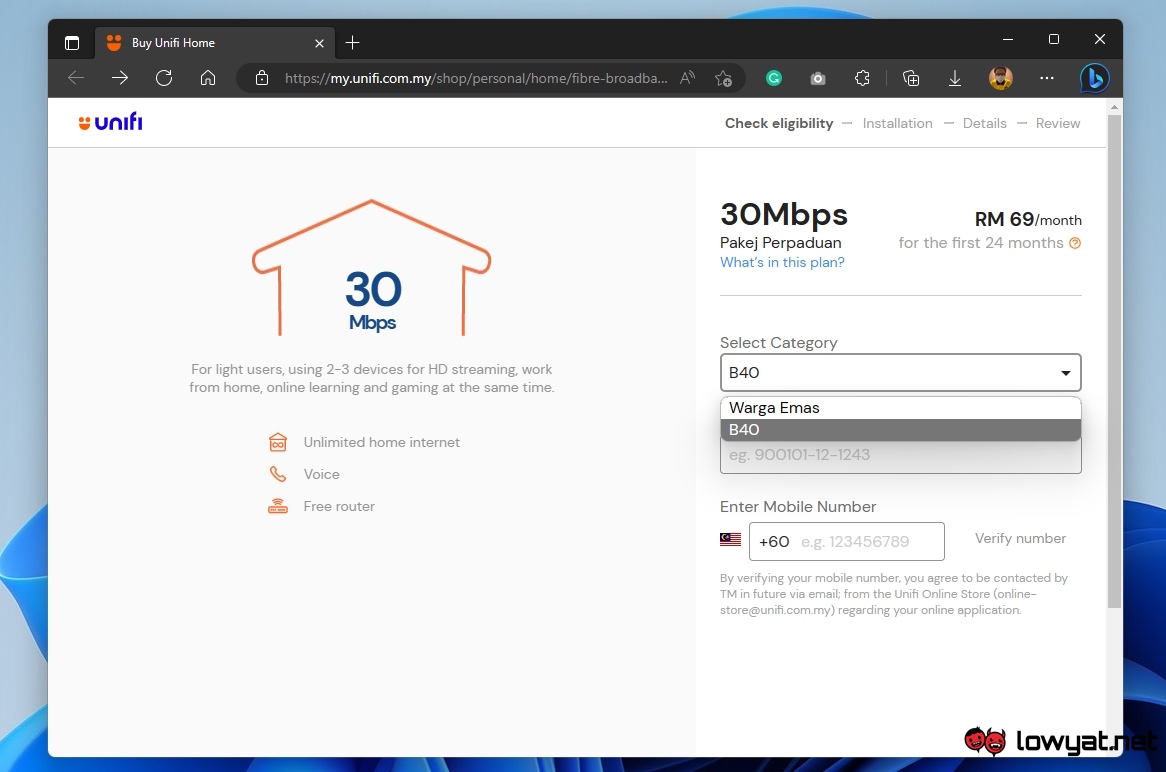Screen dimensions: 1166x772
Task: View site security lock info
Action: point(262,78)
